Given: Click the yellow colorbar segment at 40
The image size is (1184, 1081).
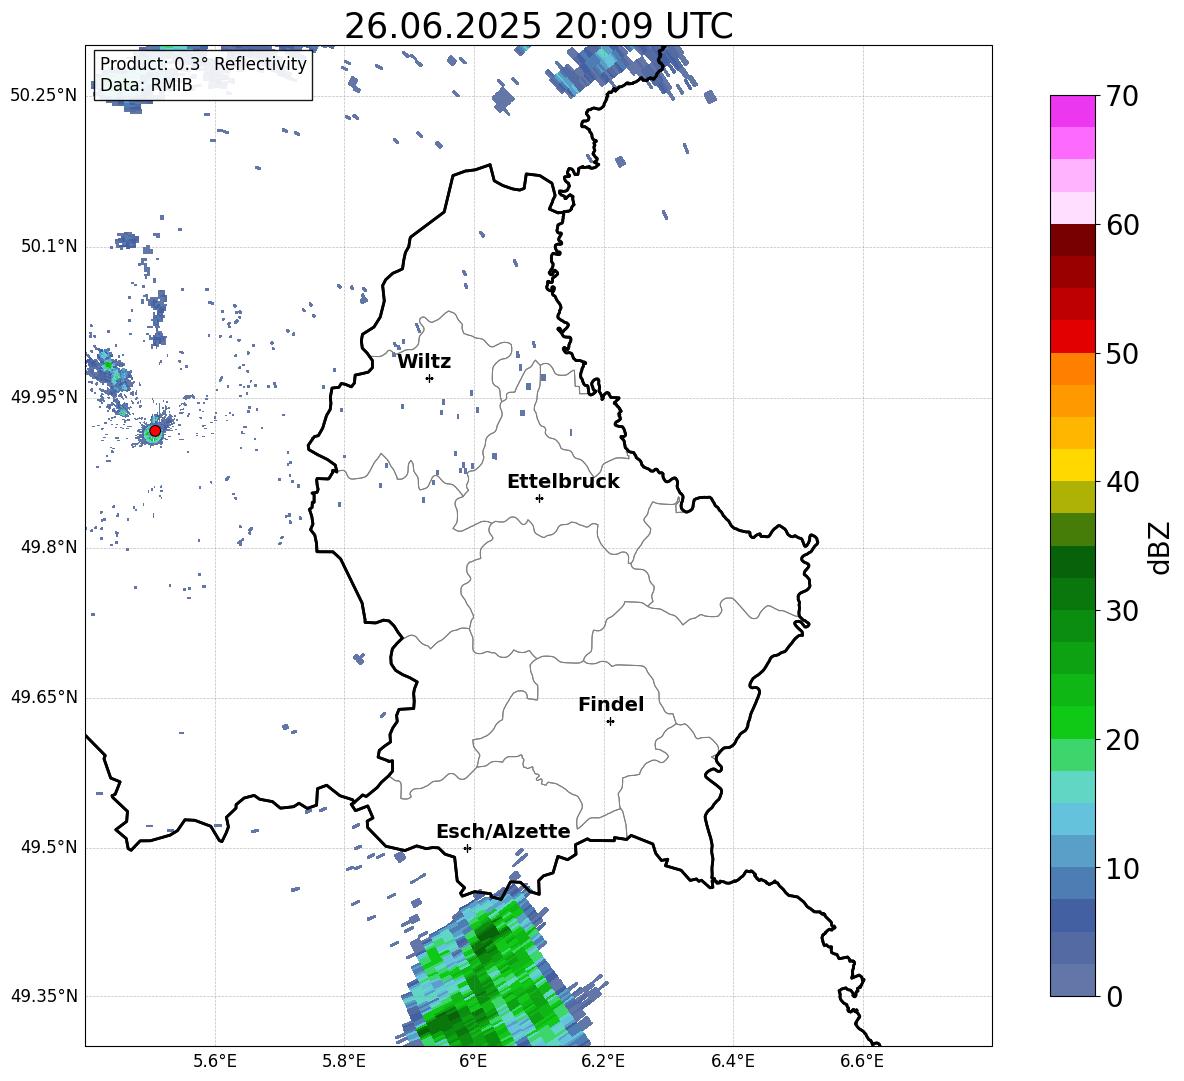Looking at the screenshot, I should click(1072, 465).
